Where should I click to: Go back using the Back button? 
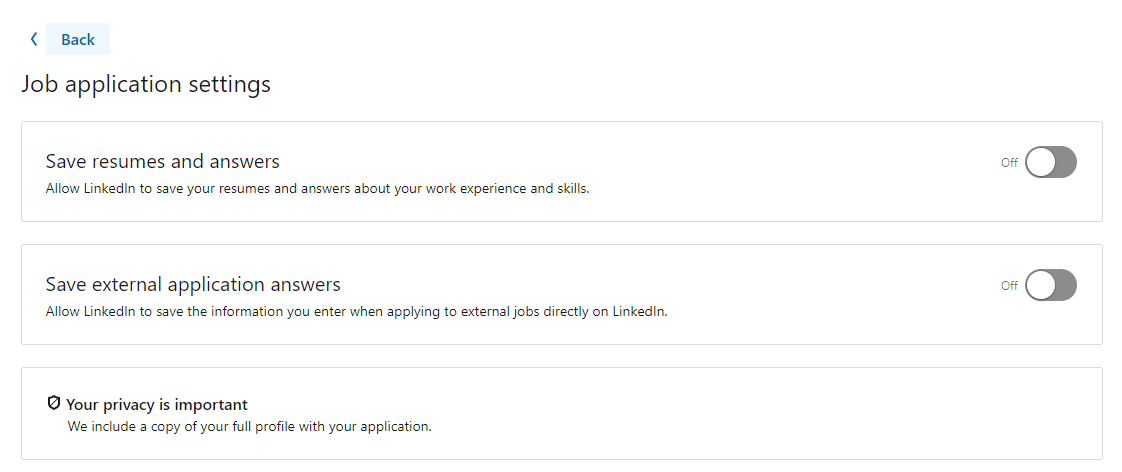(78, 39)
